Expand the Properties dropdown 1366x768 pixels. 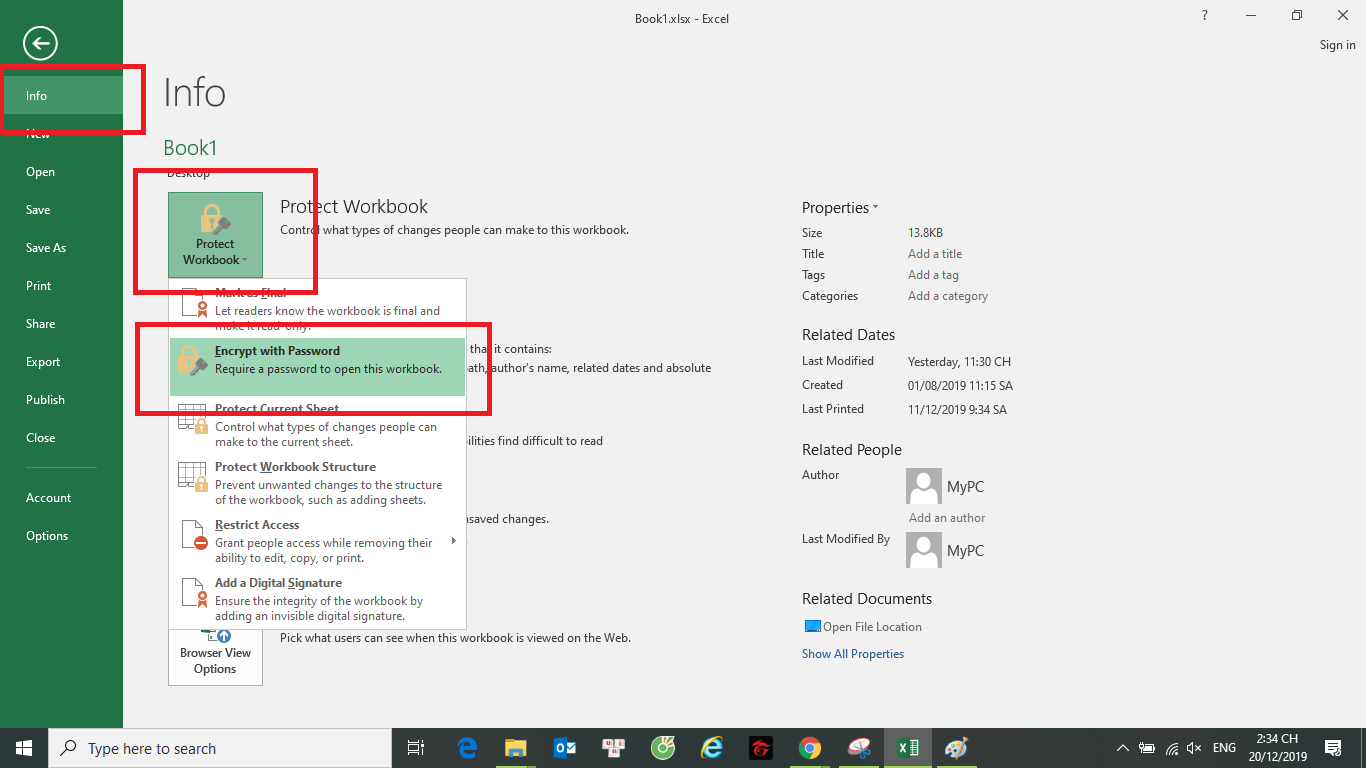[x=840, y=208]
